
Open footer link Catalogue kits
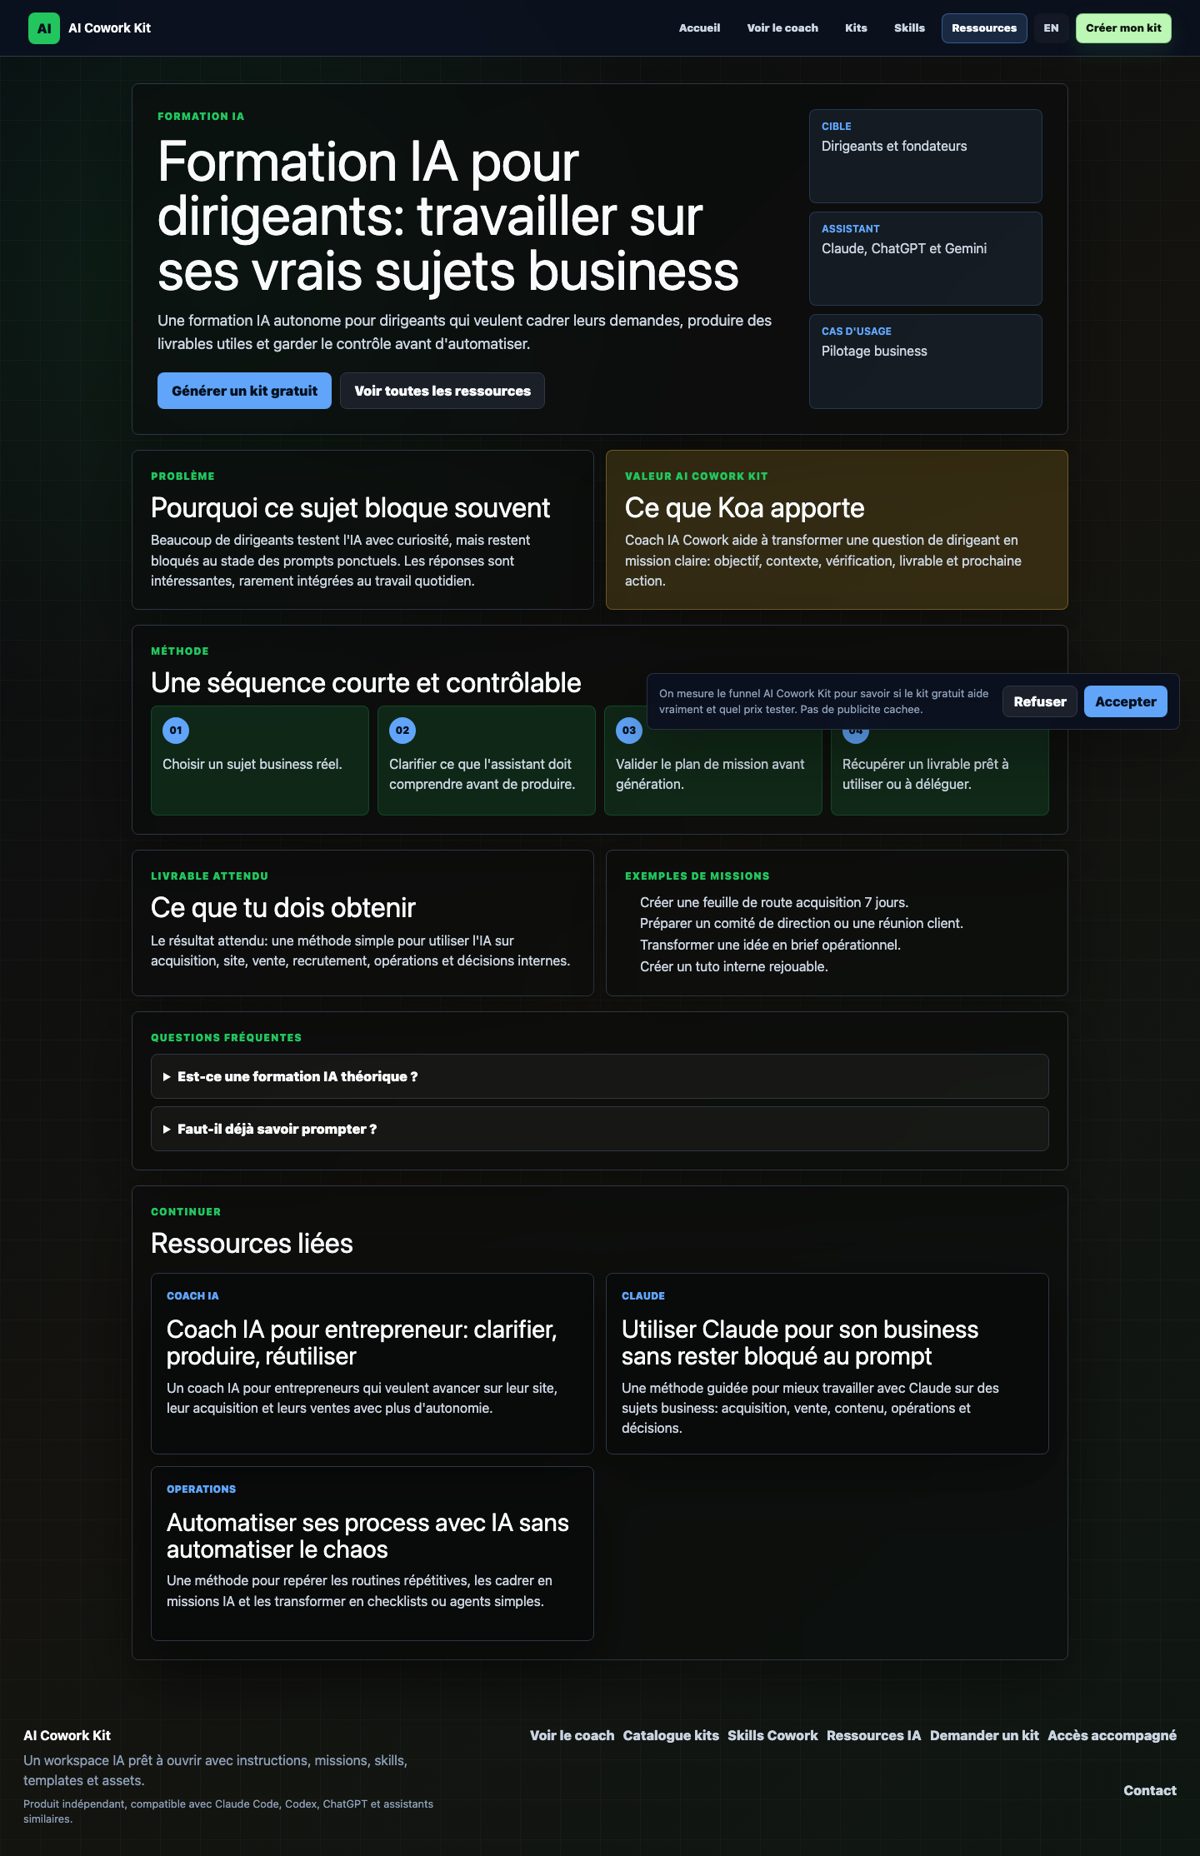(671, 1735)
